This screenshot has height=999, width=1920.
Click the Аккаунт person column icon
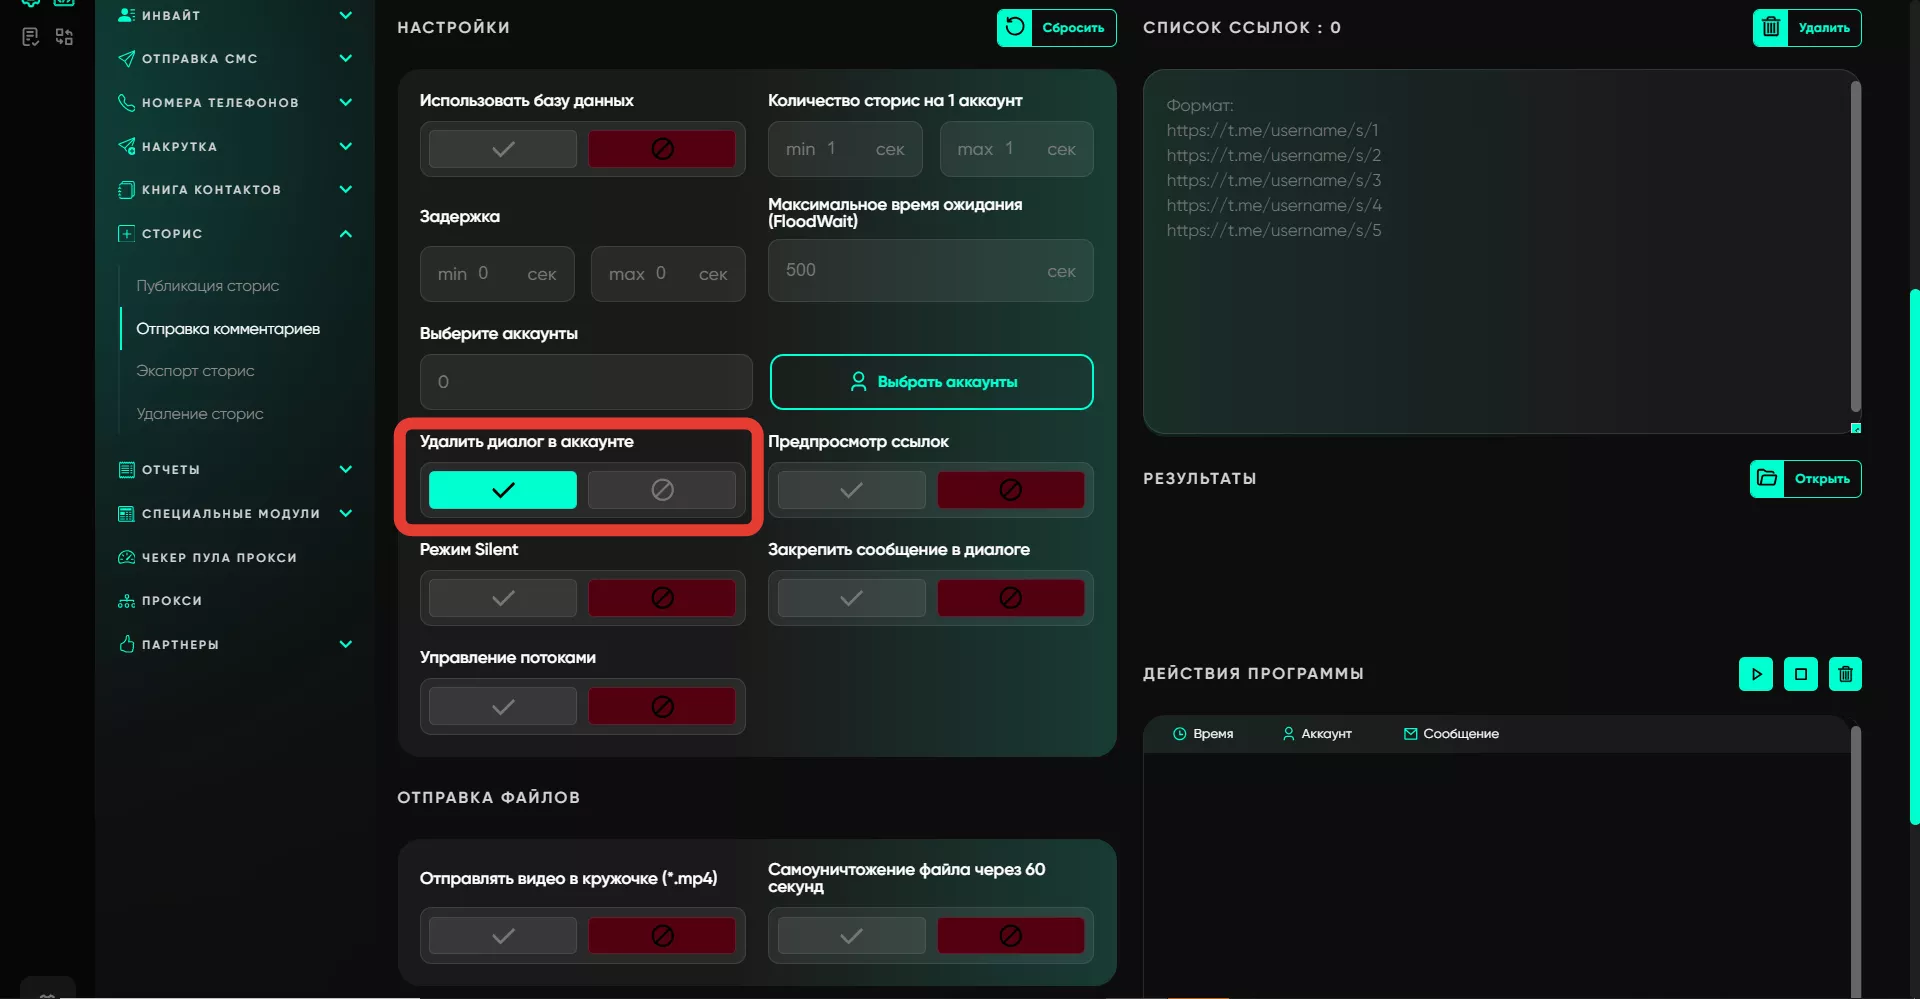pyautogui.click(x=1288, y=734)
